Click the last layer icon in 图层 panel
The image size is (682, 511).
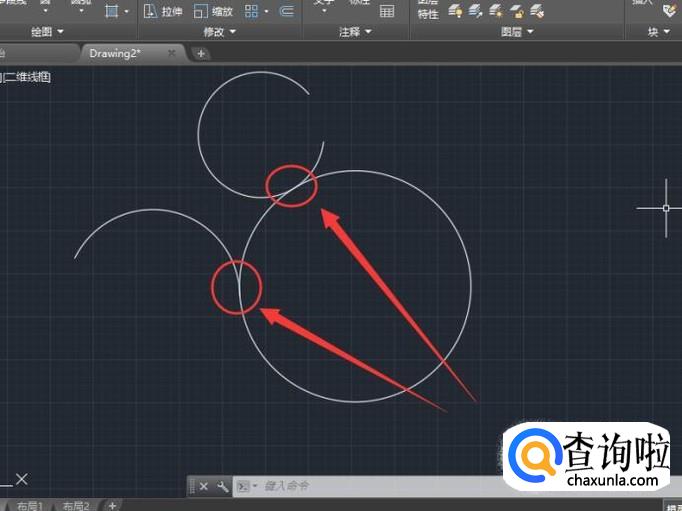[537, 11]
